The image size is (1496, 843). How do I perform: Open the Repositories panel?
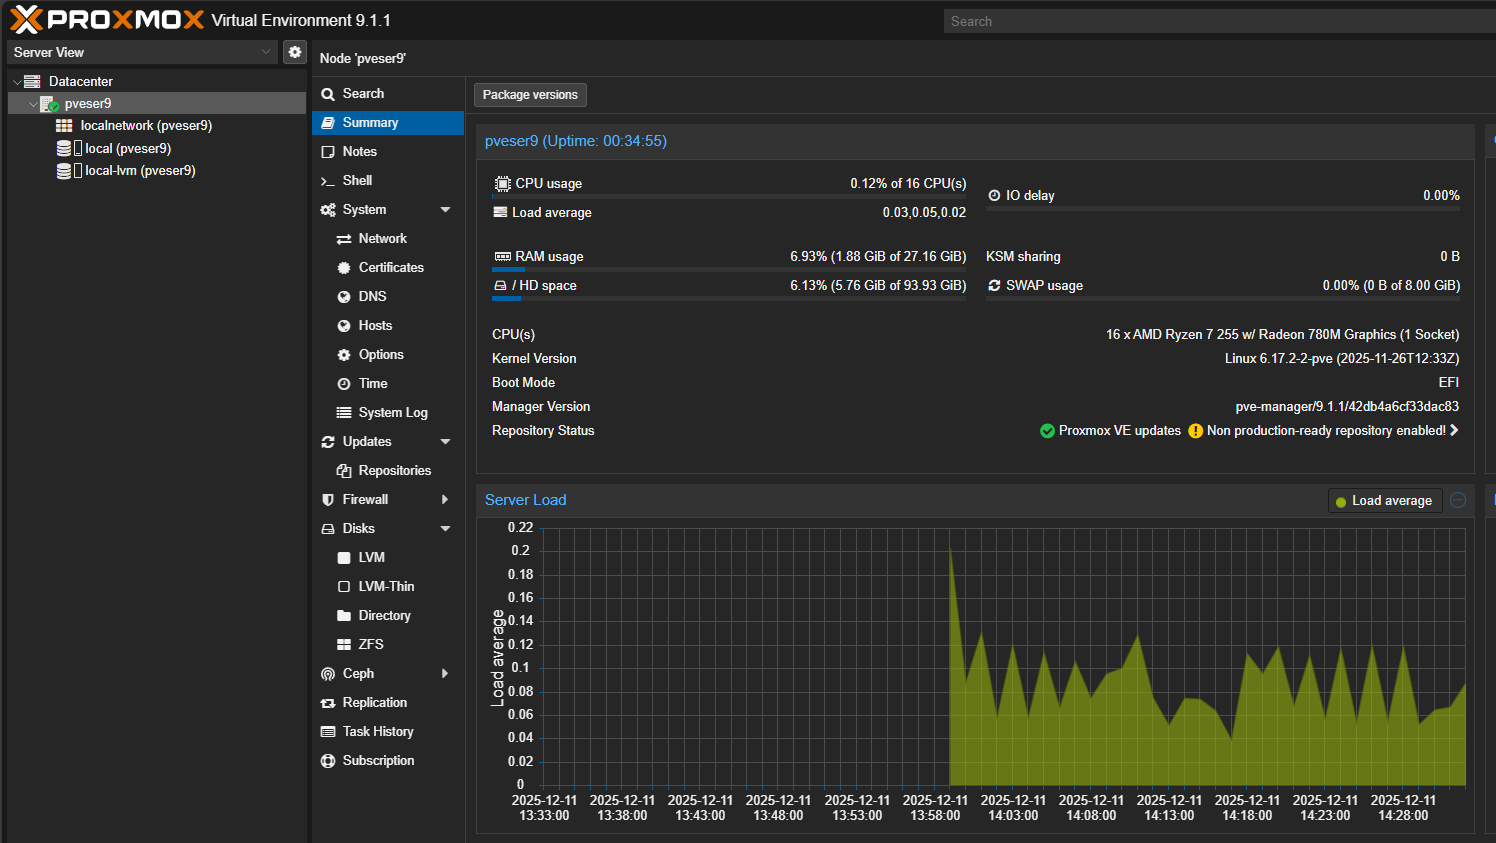pos(392,470)
